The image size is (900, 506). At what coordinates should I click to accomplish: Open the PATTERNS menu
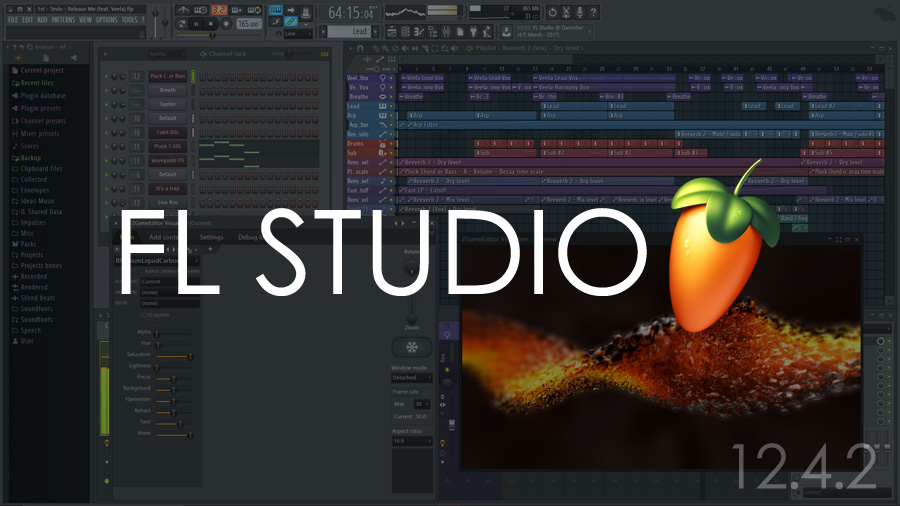click(63, 20)
